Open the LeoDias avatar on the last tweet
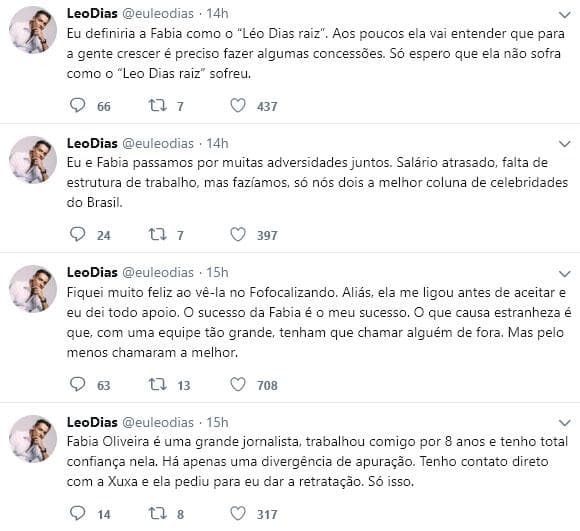This screenshot has height=531, width=580. click(x=33, y=439)
